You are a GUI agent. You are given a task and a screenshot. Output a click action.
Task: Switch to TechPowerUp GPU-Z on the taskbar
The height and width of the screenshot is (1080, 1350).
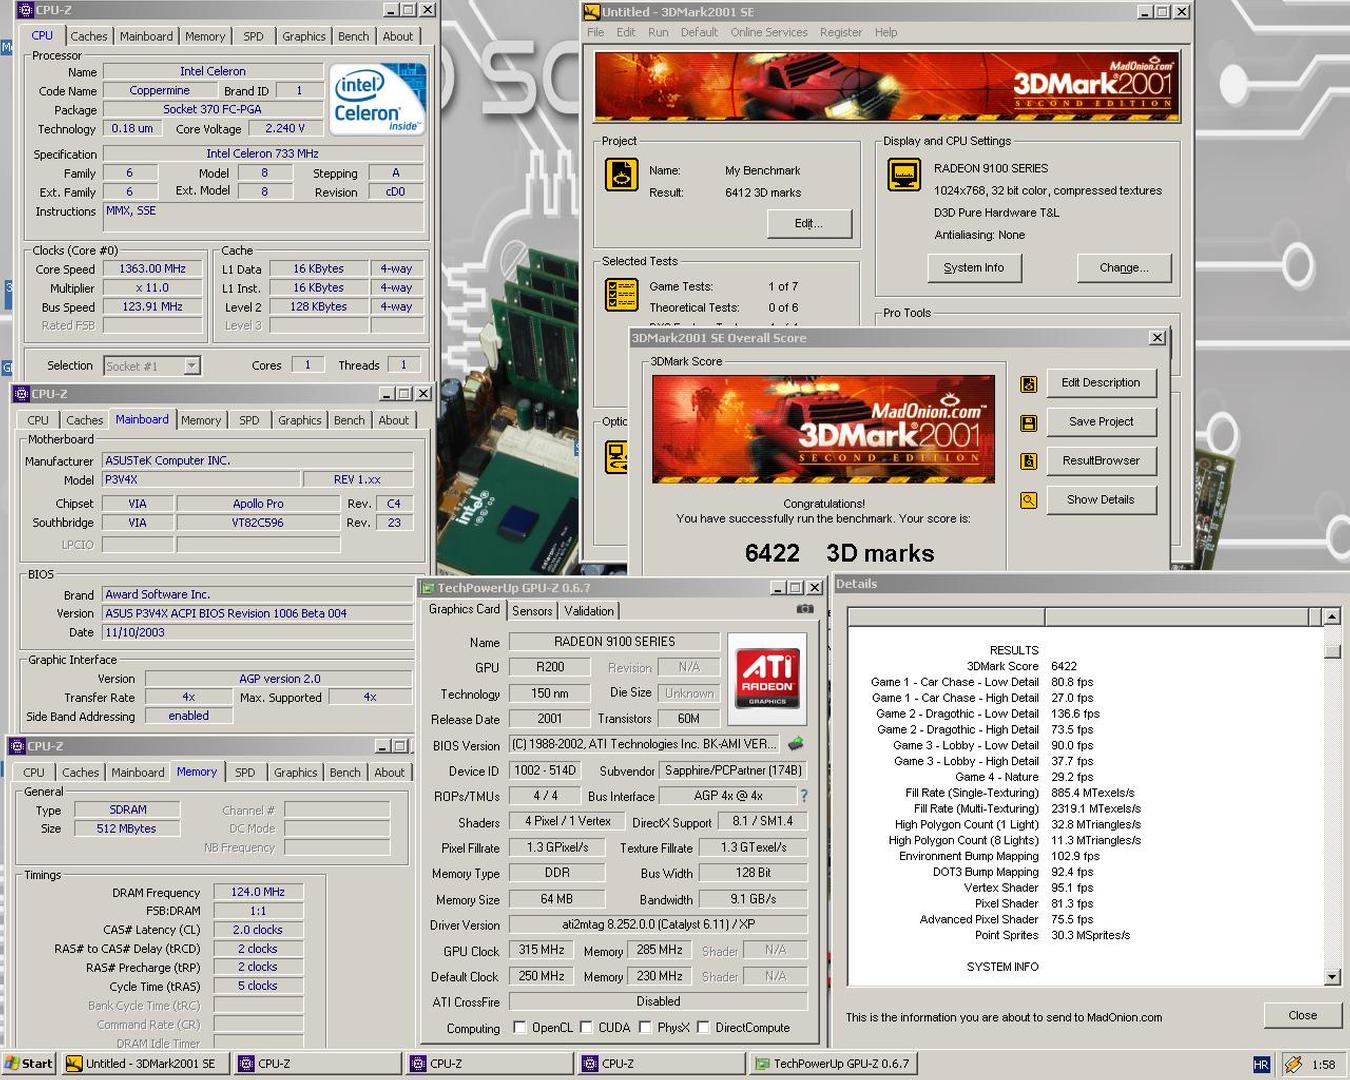coord(833,1063)
